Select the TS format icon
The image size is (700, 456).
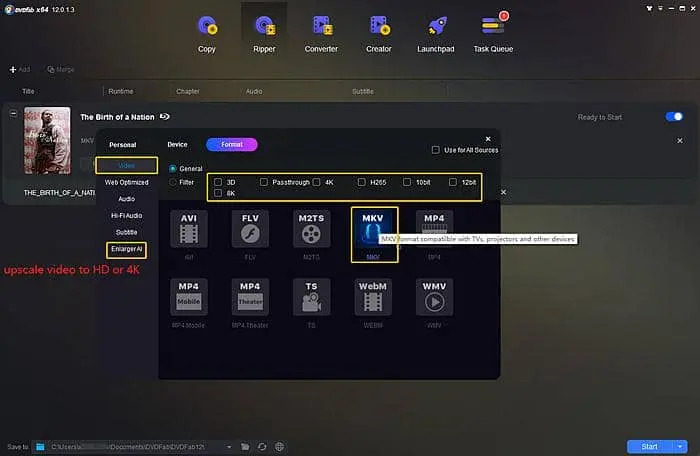click(311, 297)
